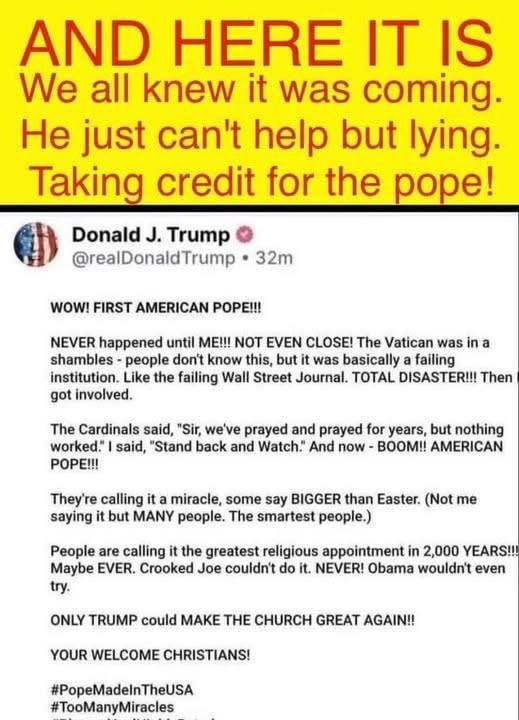Click the 'ONLY TRUMP could MAKE THE CHURCH GREAT AGAIN!!' line
The width and height of the screenshot is (519, 720).
(x=232, y=620)
